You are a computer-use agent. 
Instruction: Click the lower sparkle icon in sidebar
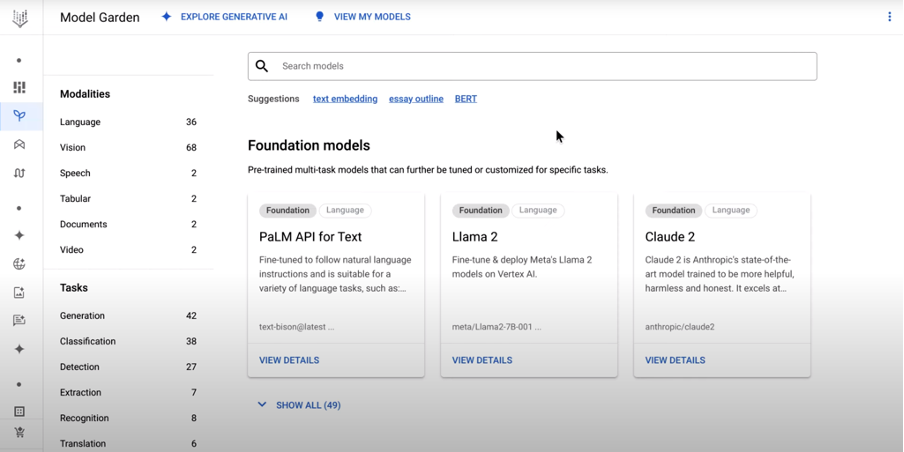pyautogui.click(x=20, y=349)
